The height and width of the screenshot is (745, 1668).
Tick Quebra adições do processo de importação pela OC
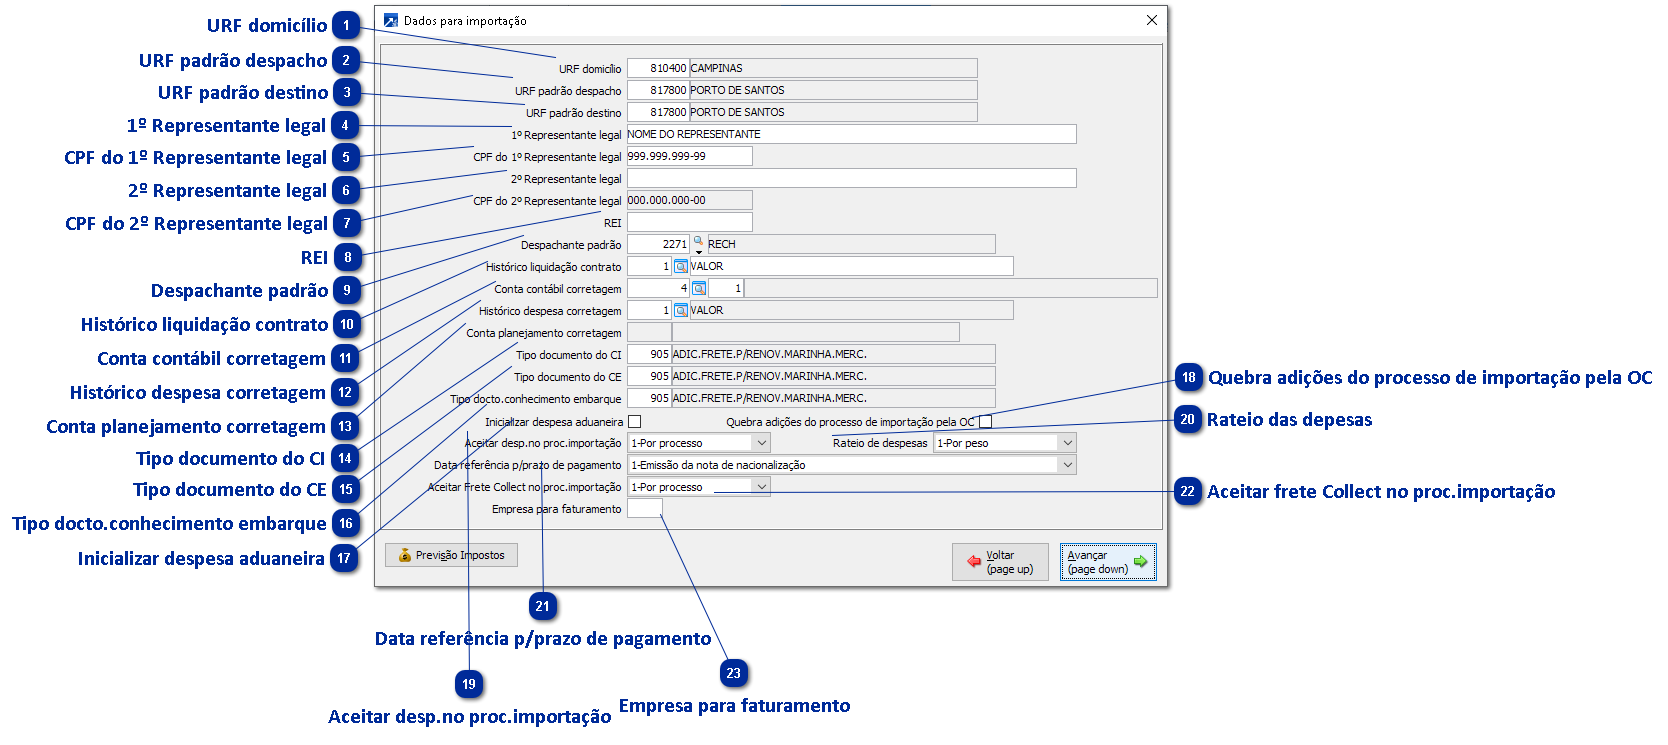coord(985,422)
